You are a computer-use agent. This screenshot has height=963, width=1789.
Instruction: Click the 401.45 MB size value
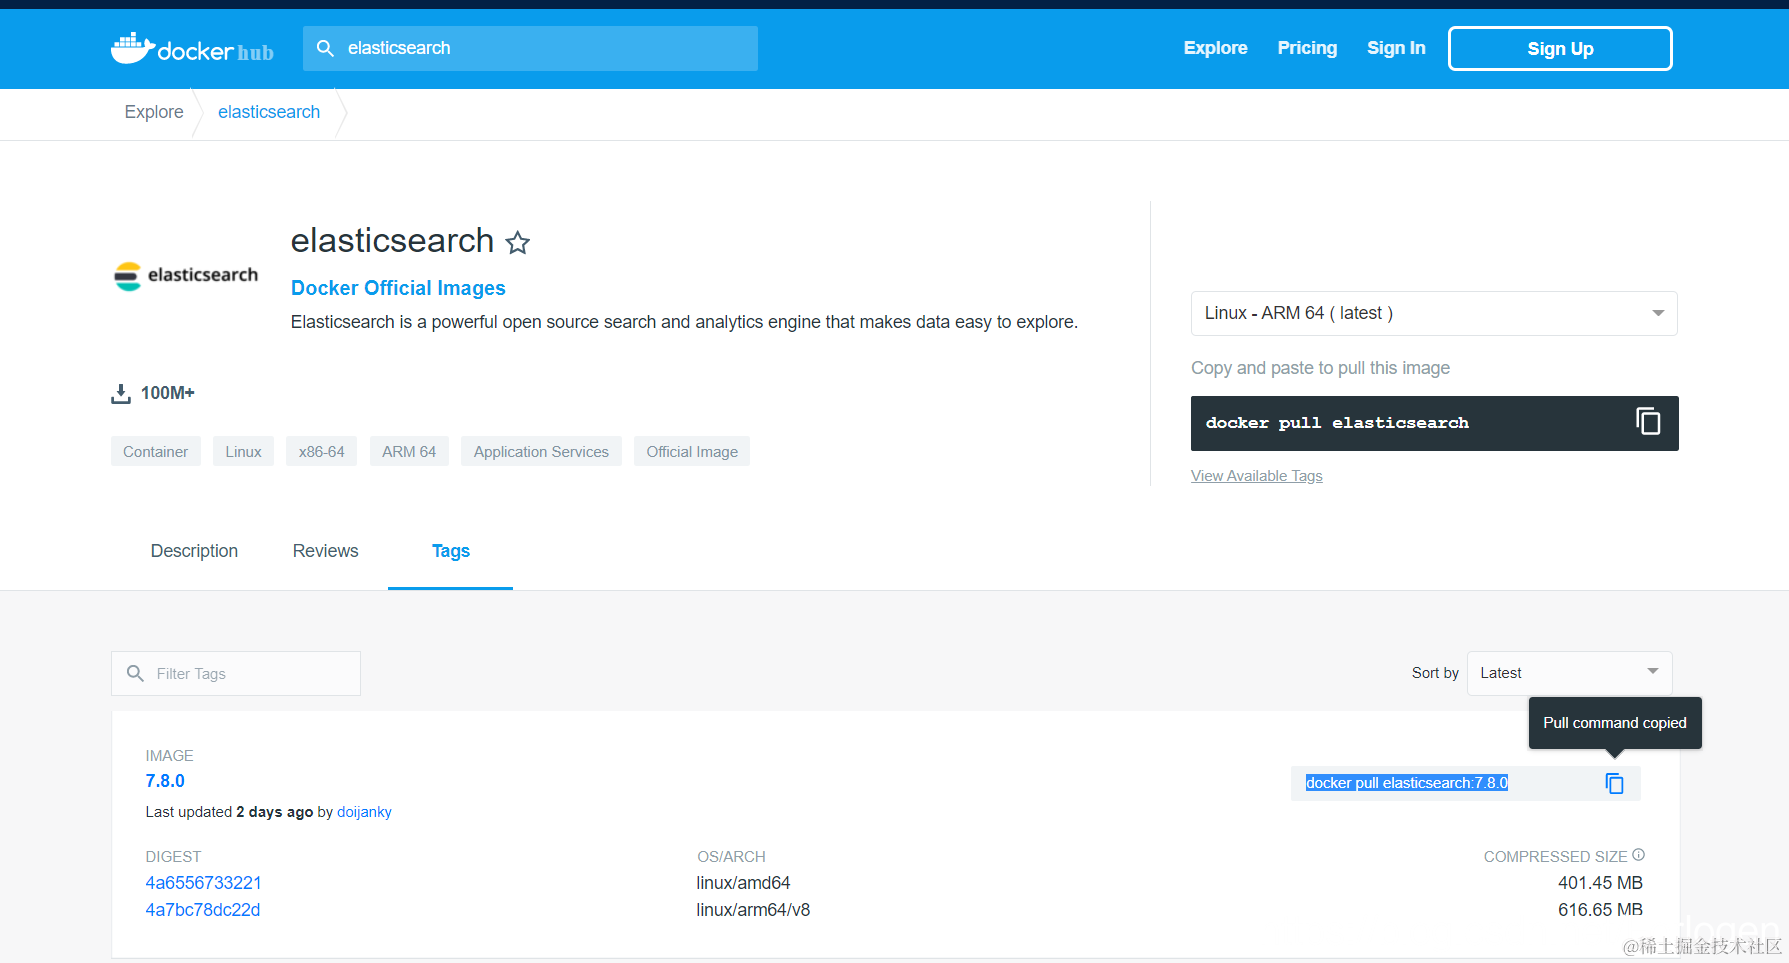pos(1600,883)
